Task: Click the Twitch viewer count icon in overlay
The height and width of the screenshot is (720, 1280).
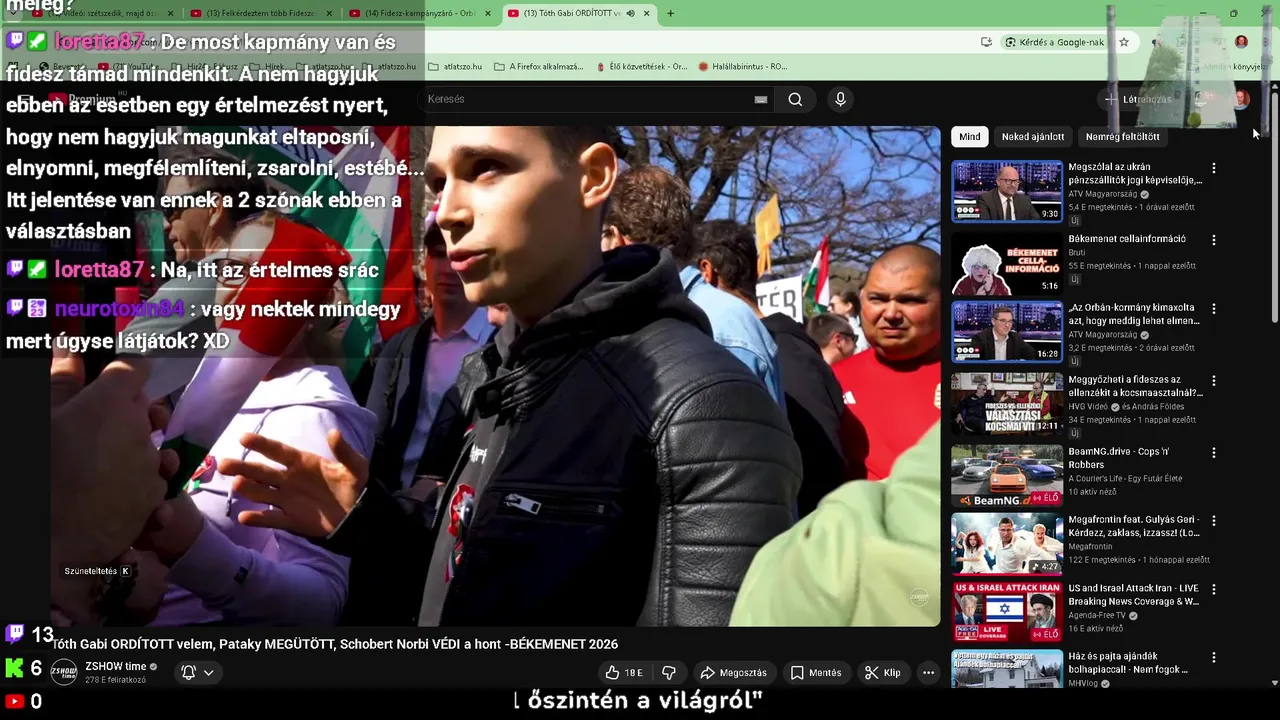Action: click(15, 633)
